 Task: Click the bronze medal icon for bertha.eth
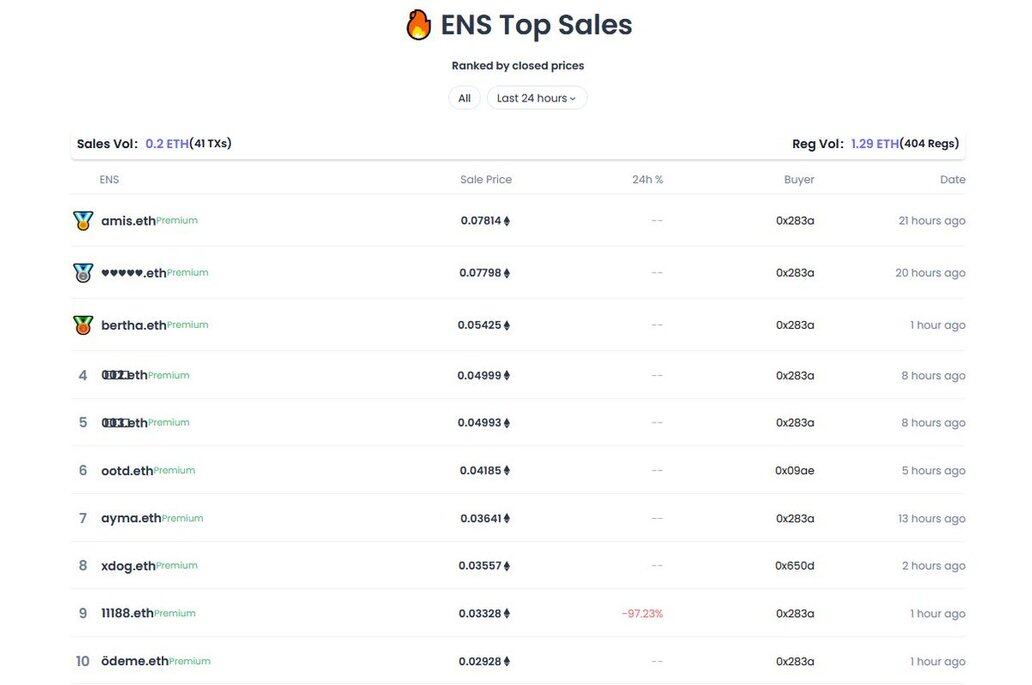(x=83, y=325)
